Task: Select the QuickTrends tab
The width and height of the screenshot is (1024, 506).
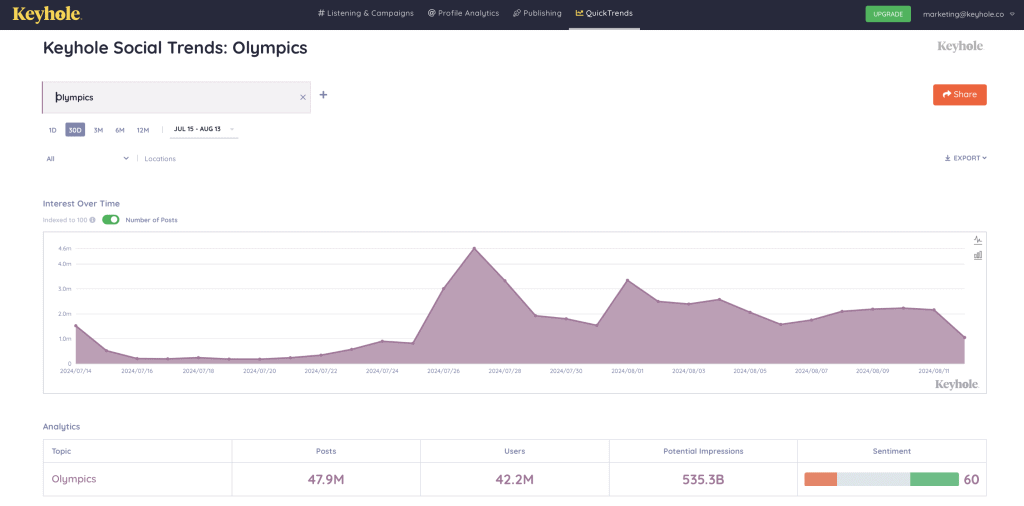Action: click(x=604, y=13)
